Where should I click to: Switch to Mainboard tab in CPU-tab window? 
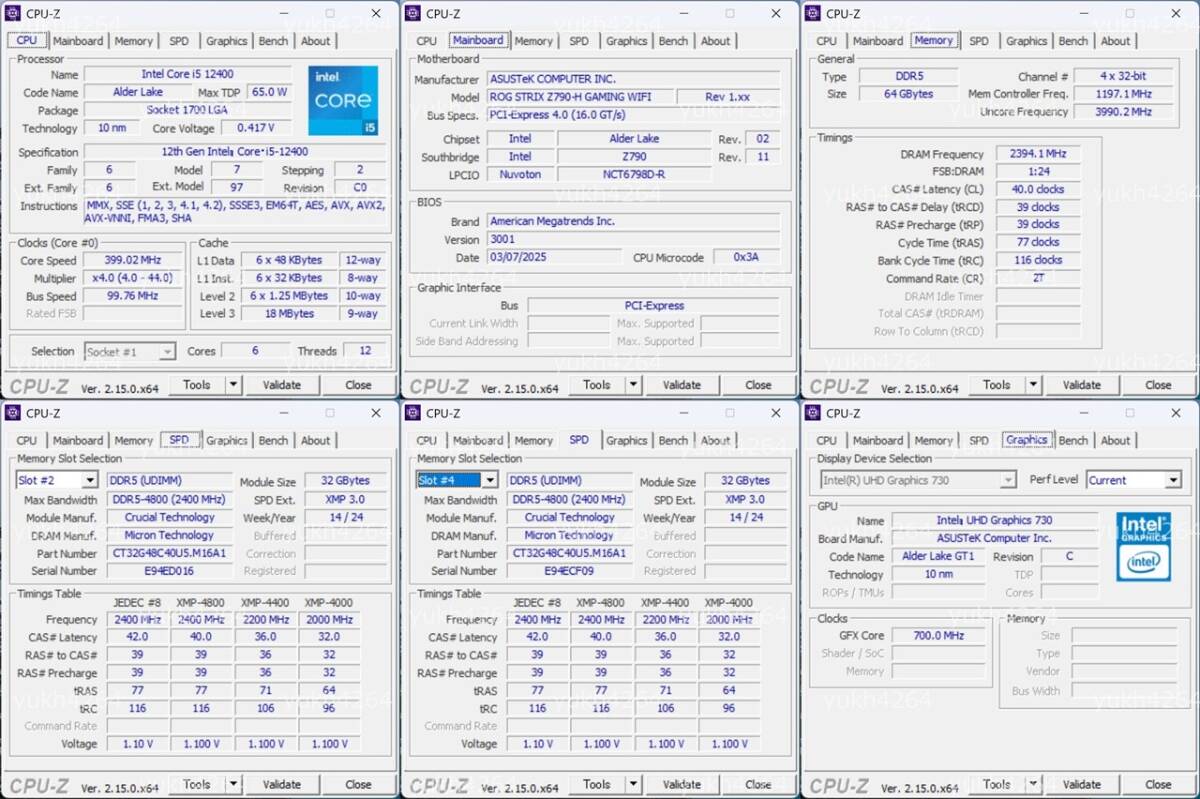78,41
